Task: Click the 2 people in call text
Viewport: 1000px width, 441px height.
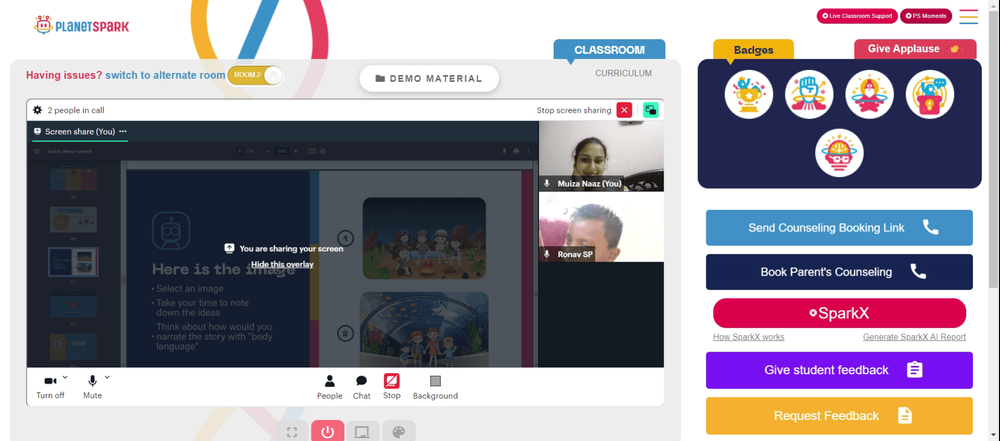Action: (x=76, y=110)
